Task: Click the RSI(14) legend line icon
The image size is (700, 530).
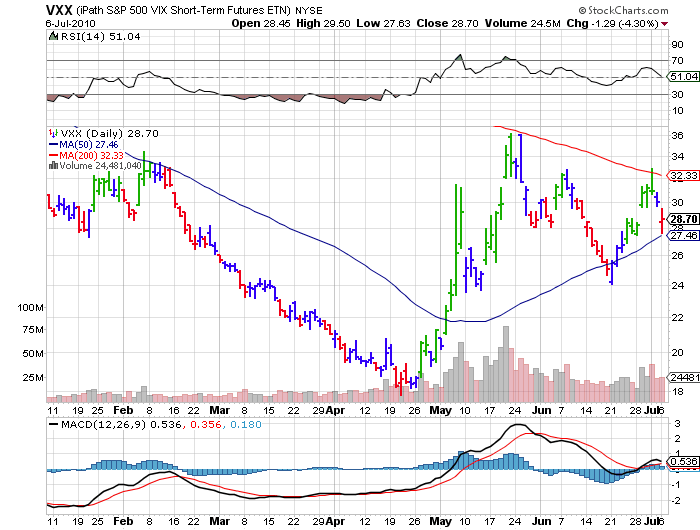Action: point(54,35)
